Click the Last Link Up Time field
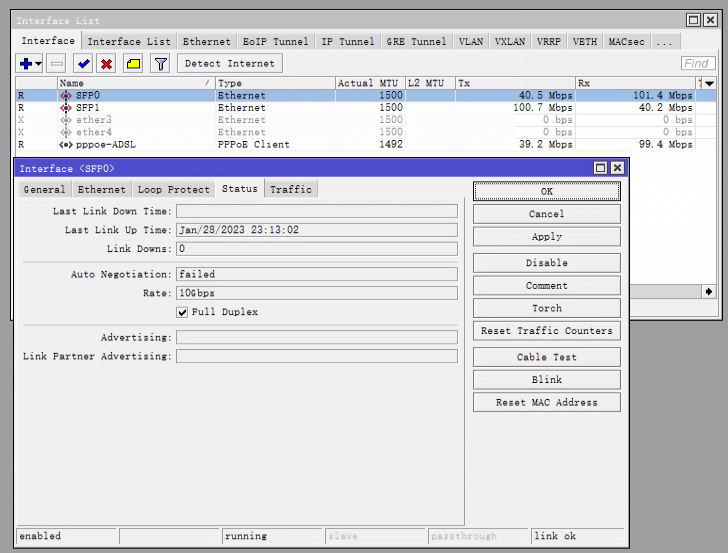Viewport: 728px width, 553px height. 317,230
